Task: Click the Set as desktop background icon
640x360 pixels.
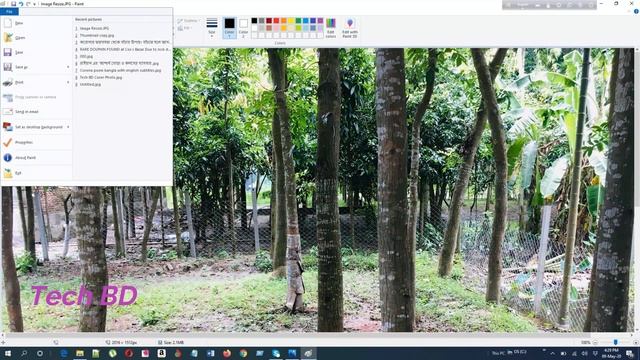Action: tap(8, 127)
